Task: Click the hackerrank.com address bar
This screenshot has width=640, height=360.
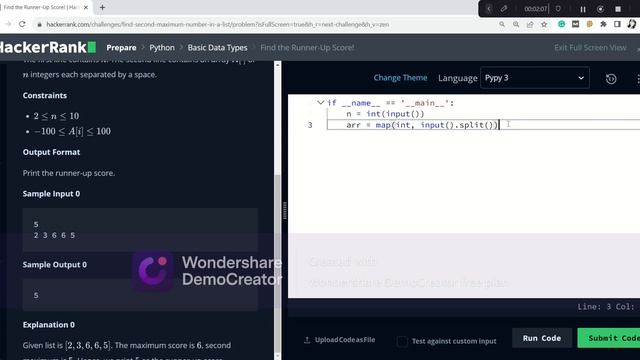Action: pos(261,24)
